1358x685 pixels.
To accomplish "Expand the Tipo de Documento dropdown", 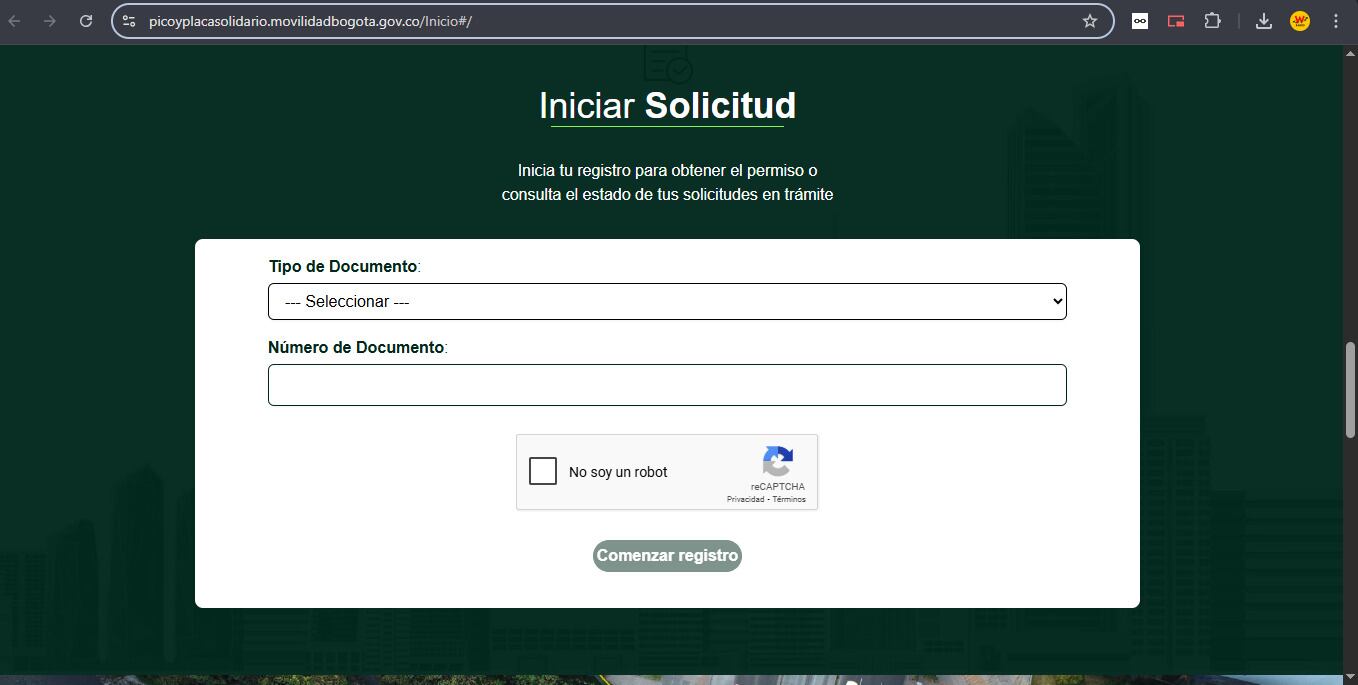I will (x=667, y=302).
